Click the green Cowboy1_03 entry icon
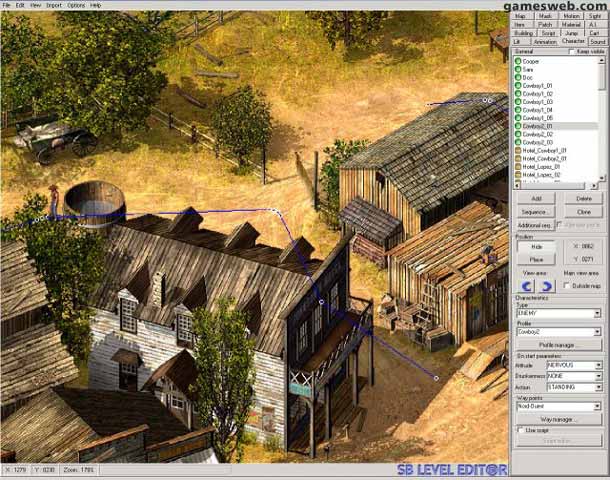 pyautogui.click(x=518, y=102)
